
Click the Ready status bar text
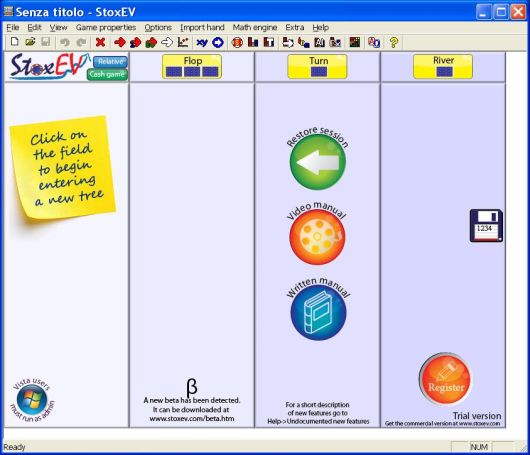click(14, 447)
